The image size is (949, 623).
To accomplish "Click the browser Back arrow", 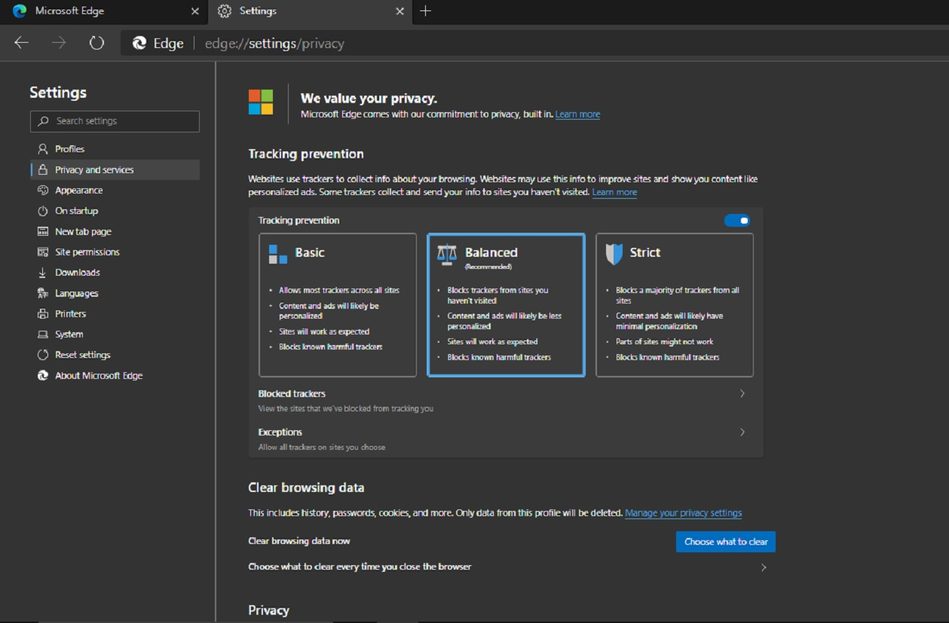I will pyautogui.click(x=22, y=43).
